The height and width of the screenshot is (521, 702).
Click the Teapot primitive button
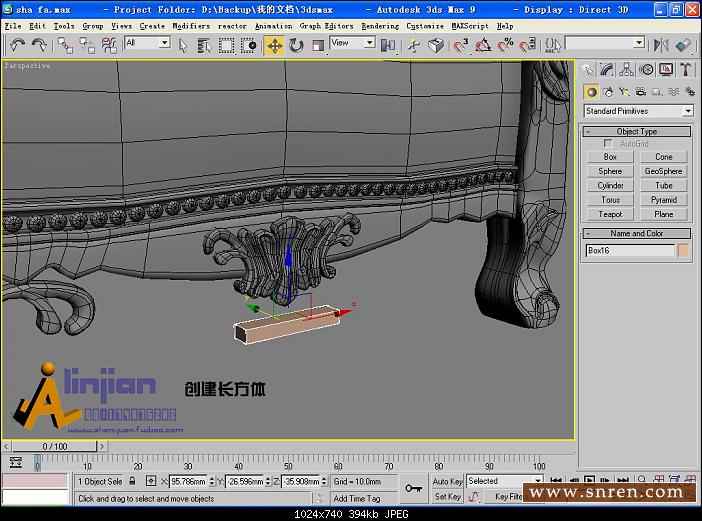click(x=610, y=214)
